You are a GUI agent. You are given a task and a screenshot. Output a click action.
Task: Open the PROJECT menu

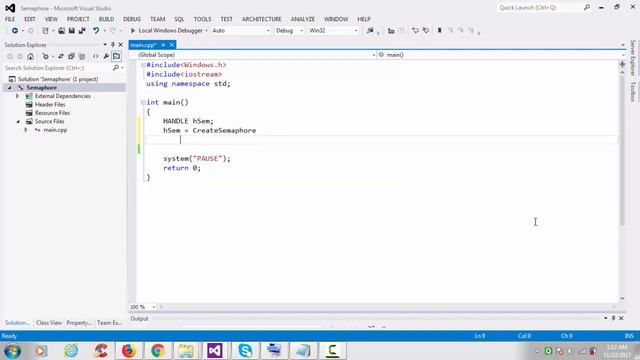coord(78,19)
